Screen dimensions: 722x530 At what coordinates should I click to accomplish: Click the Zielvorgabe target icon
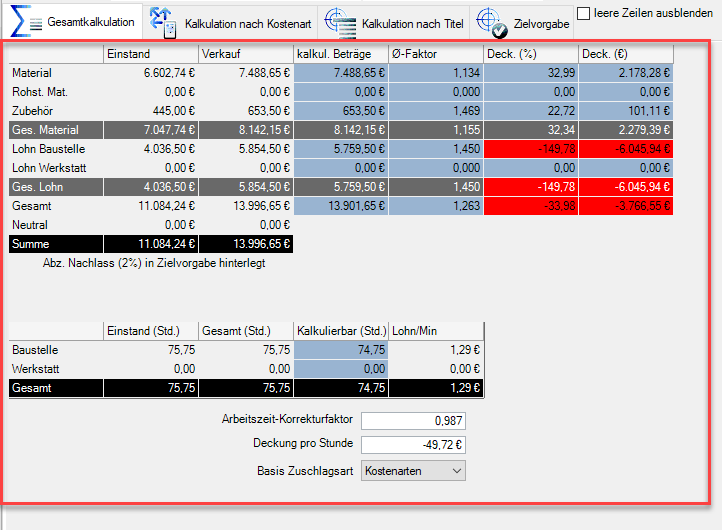[x=489, y=20]
